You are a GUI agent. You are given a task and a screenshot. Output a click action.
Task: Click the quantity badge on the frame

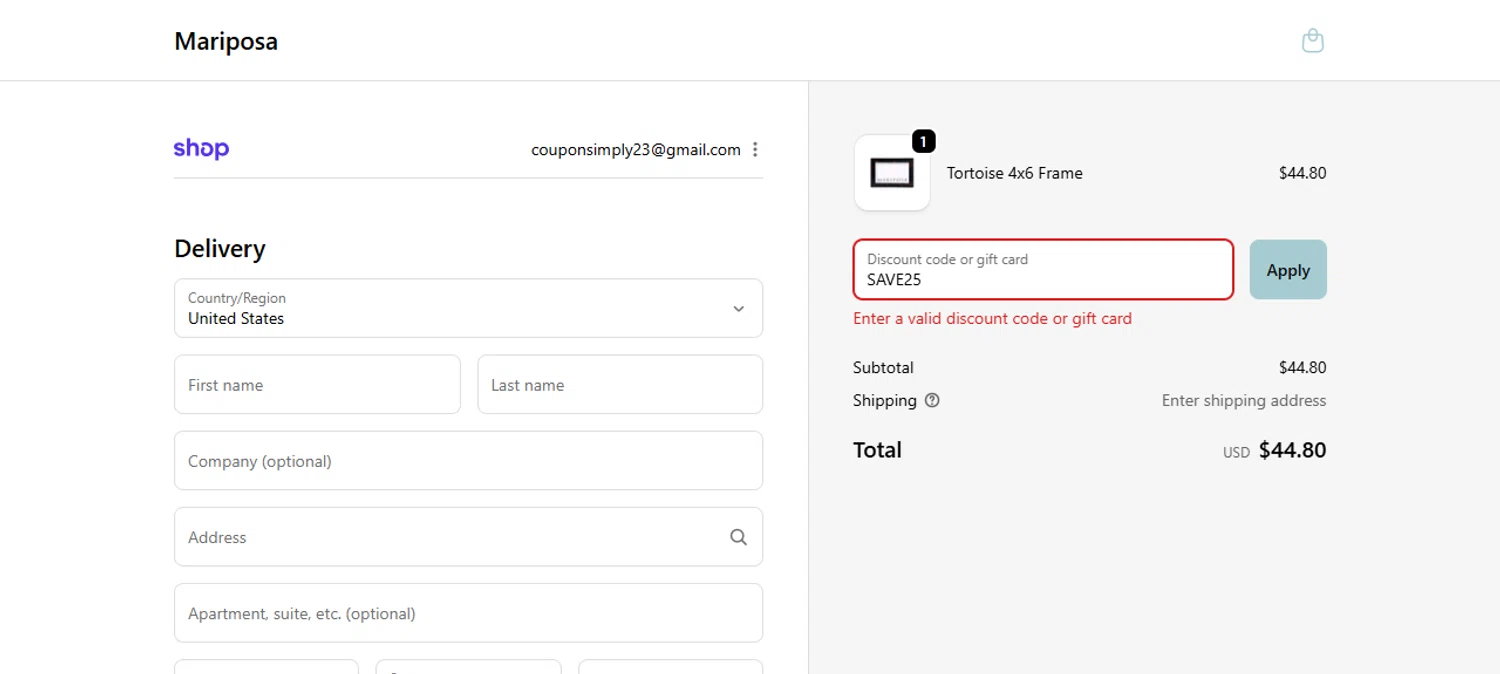[923, 141]
